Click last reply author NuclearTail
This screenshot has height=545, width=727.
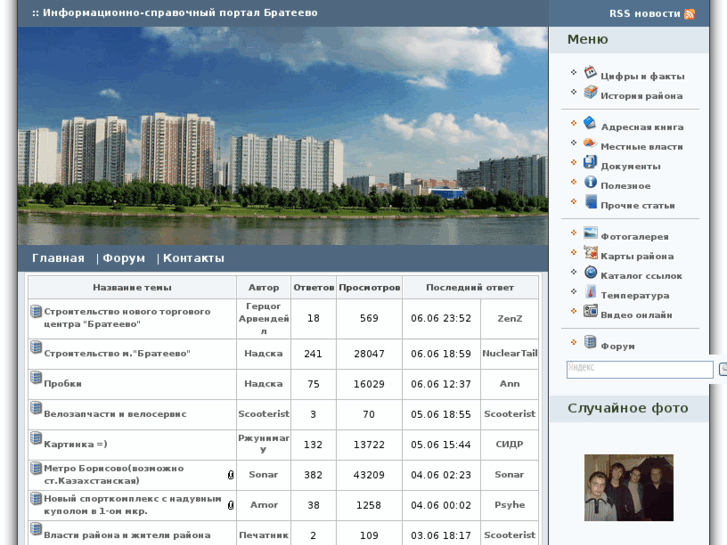[x=510, y=353]
